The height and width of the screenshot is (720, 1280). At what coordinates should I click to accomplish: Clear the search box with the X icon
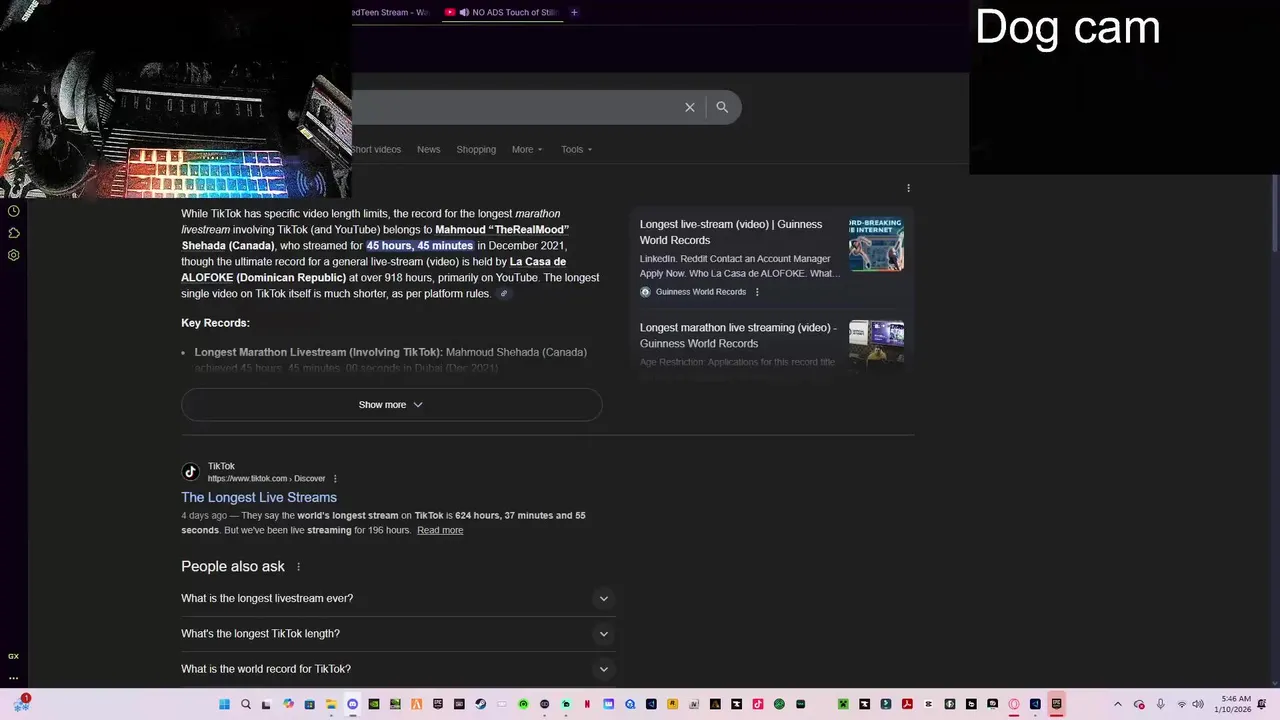pos(689,107)
